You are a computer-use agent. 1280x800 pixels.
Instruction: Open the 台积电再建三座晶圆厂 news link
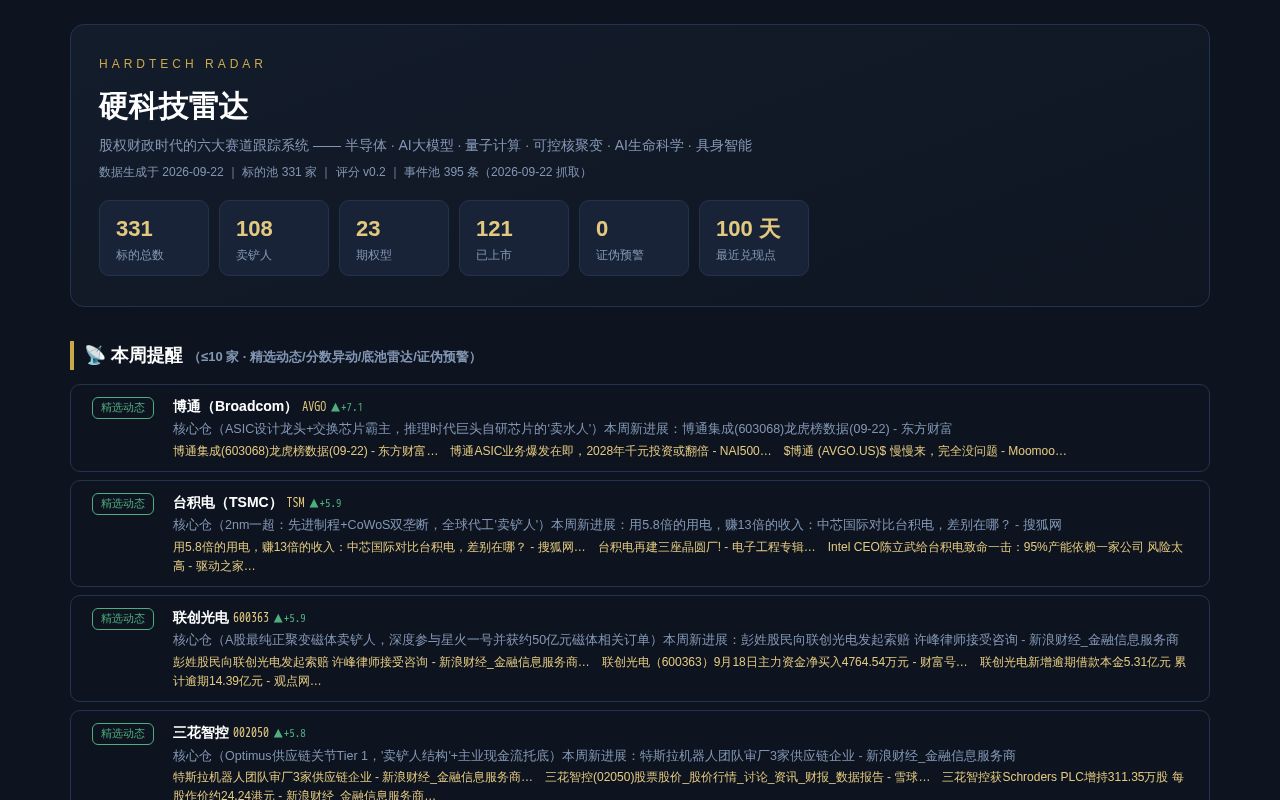(x=706, y=547)
